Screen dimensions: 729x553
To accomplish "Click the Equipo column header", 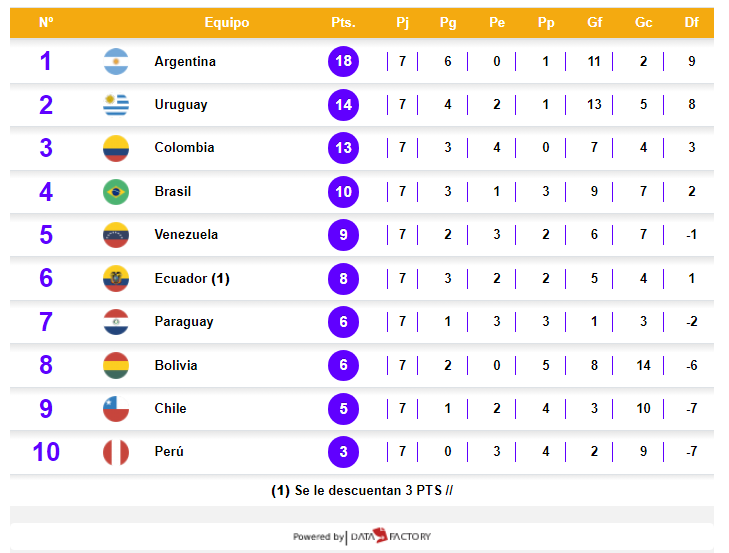I will (226, 22).
